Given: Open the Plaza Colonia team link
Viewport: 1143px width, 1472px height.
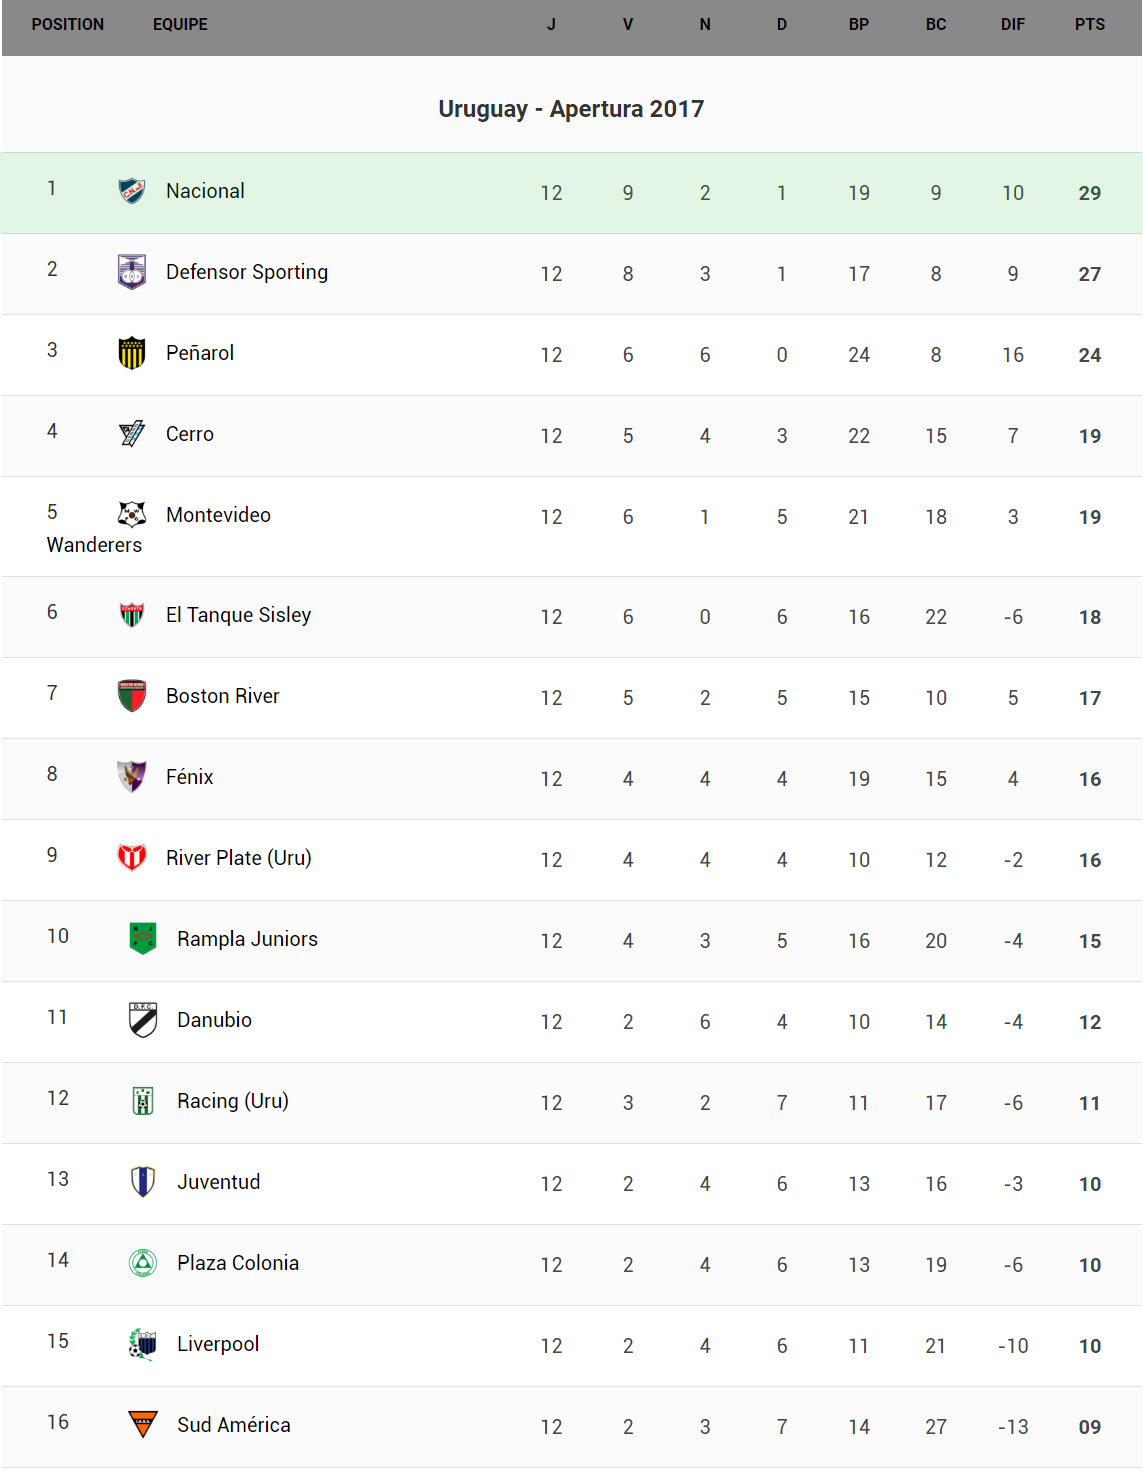Looking at the screenshot, I should click(237, 1263).
